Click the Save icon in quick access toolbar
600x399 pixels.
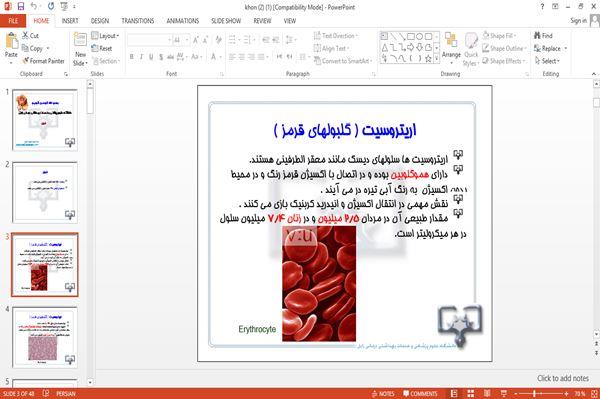(x=21, y=7)
